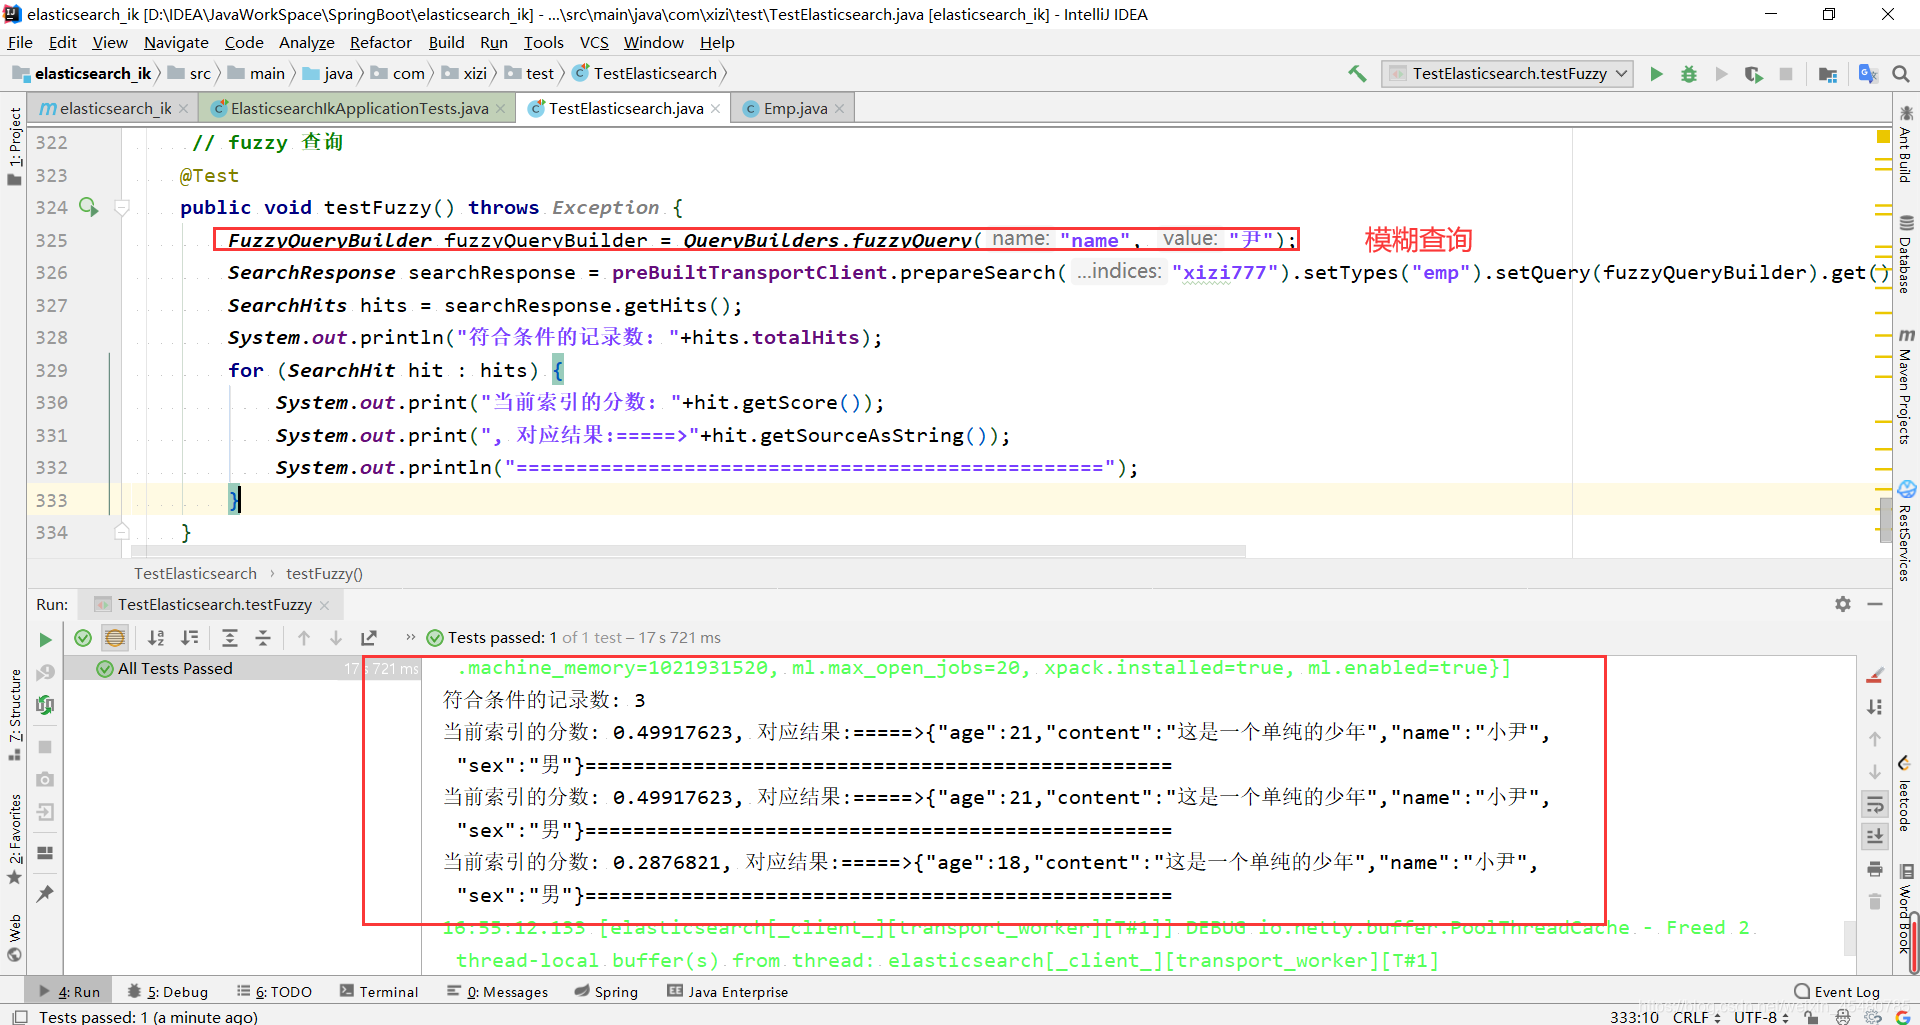Restore layout icon in Run sidebar
Viewport: 1920px width, 1025px height.
click(45, 853)
